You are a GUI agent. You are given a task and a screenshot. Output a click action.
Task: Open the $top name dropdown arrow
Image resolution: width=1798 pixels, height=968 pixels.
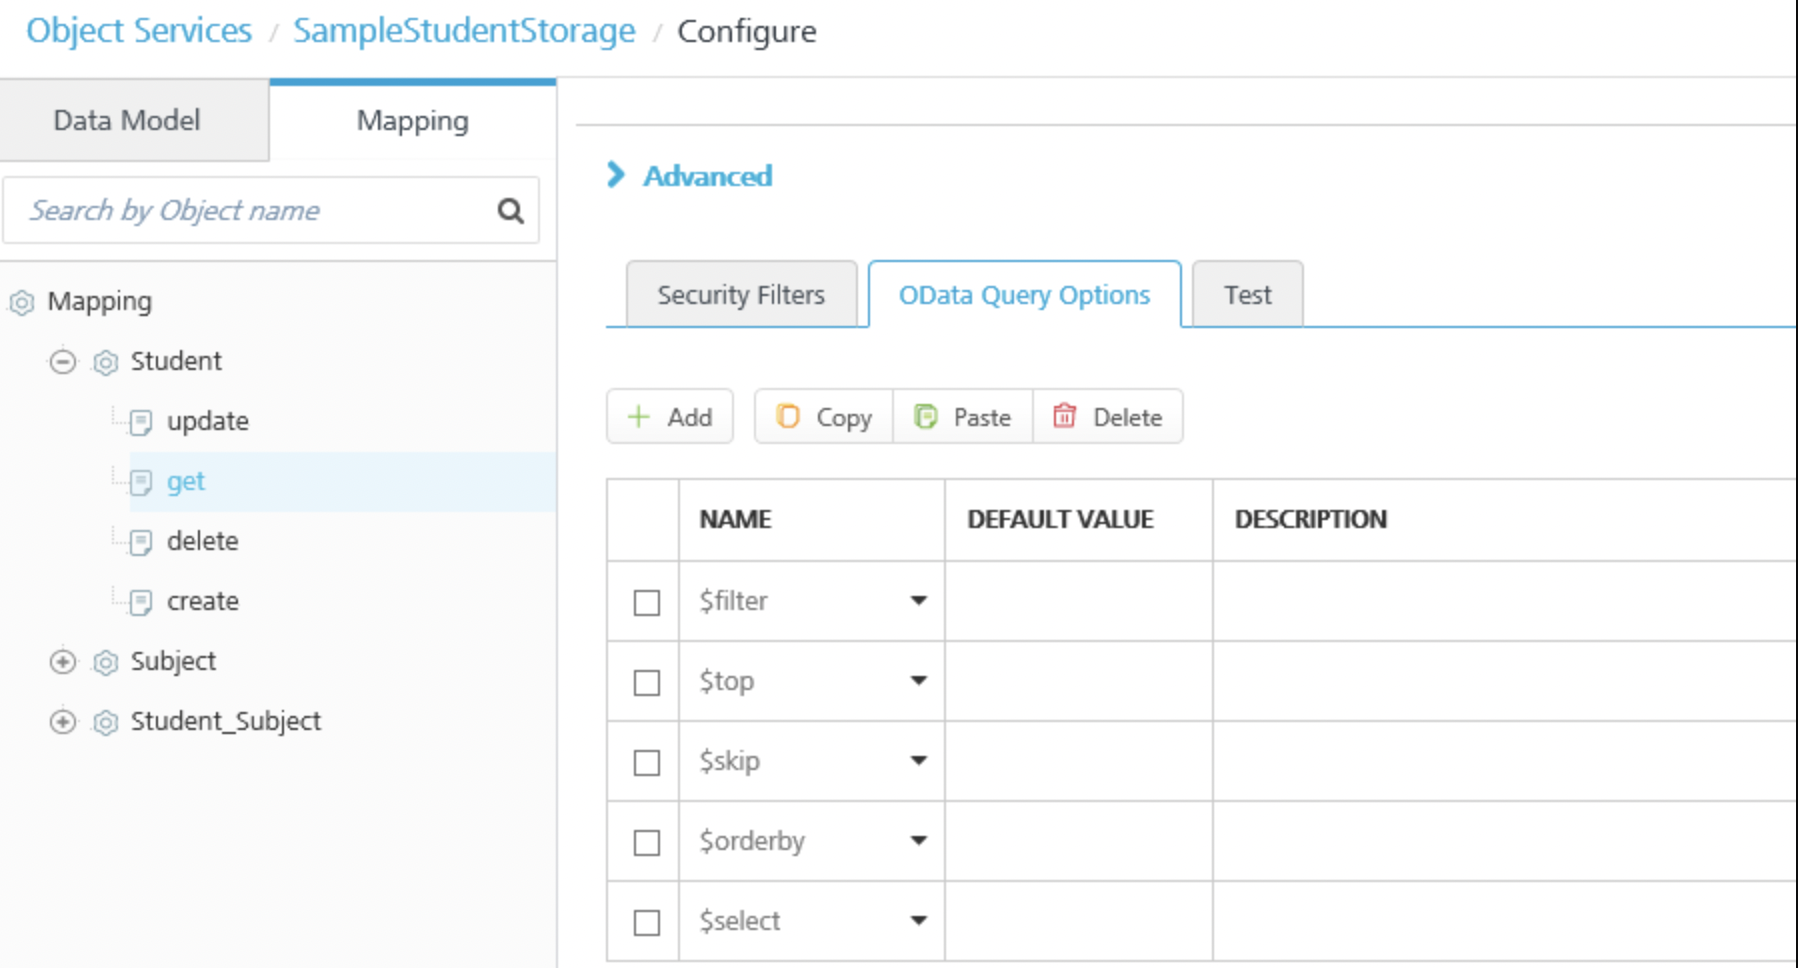coord(918,681)
